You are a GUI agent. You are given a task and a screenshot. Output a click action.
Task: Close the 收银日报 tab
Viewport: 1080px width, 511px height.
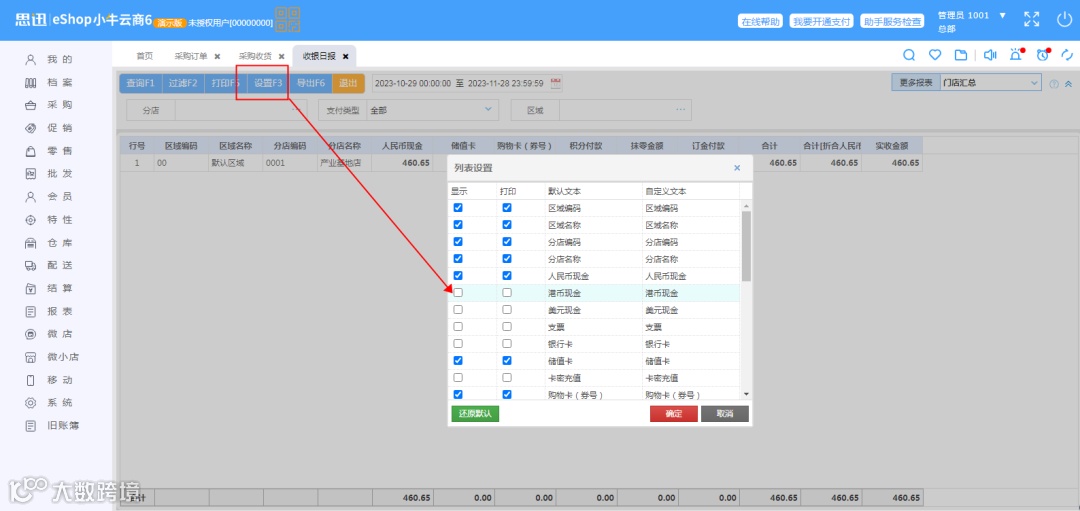(346, 56)
